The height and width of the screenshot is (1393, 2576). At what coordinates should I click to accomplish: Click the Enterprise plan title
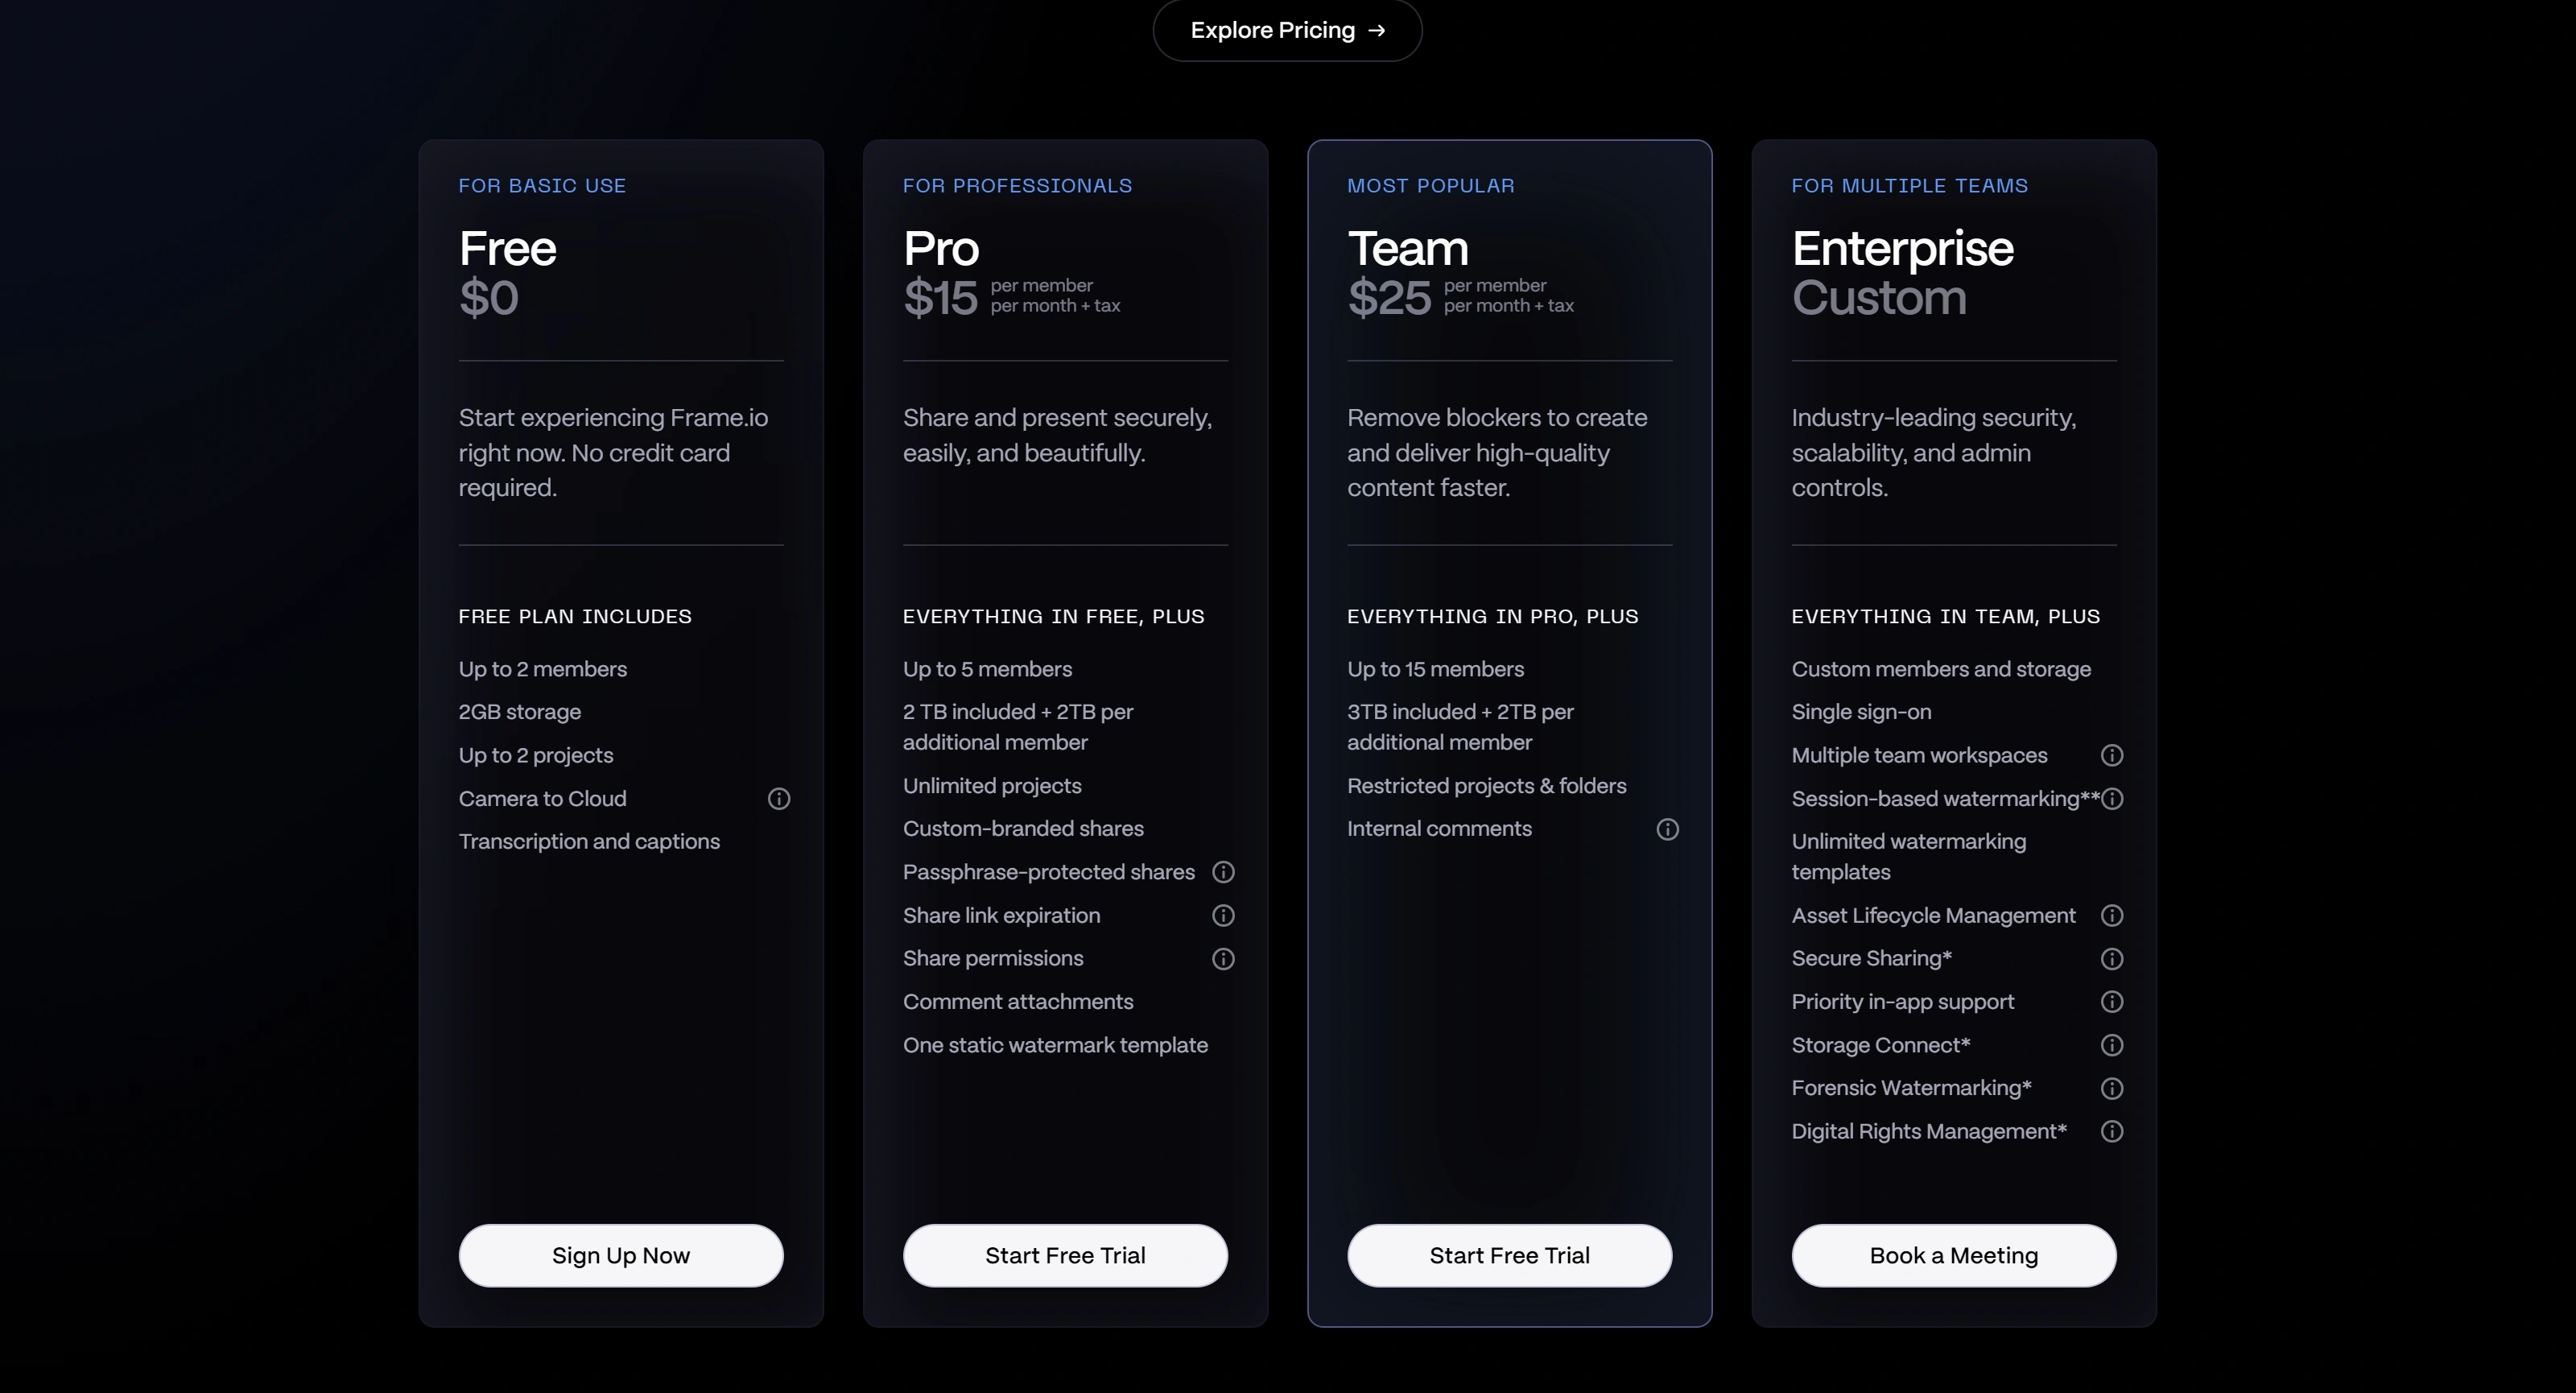1902,250
